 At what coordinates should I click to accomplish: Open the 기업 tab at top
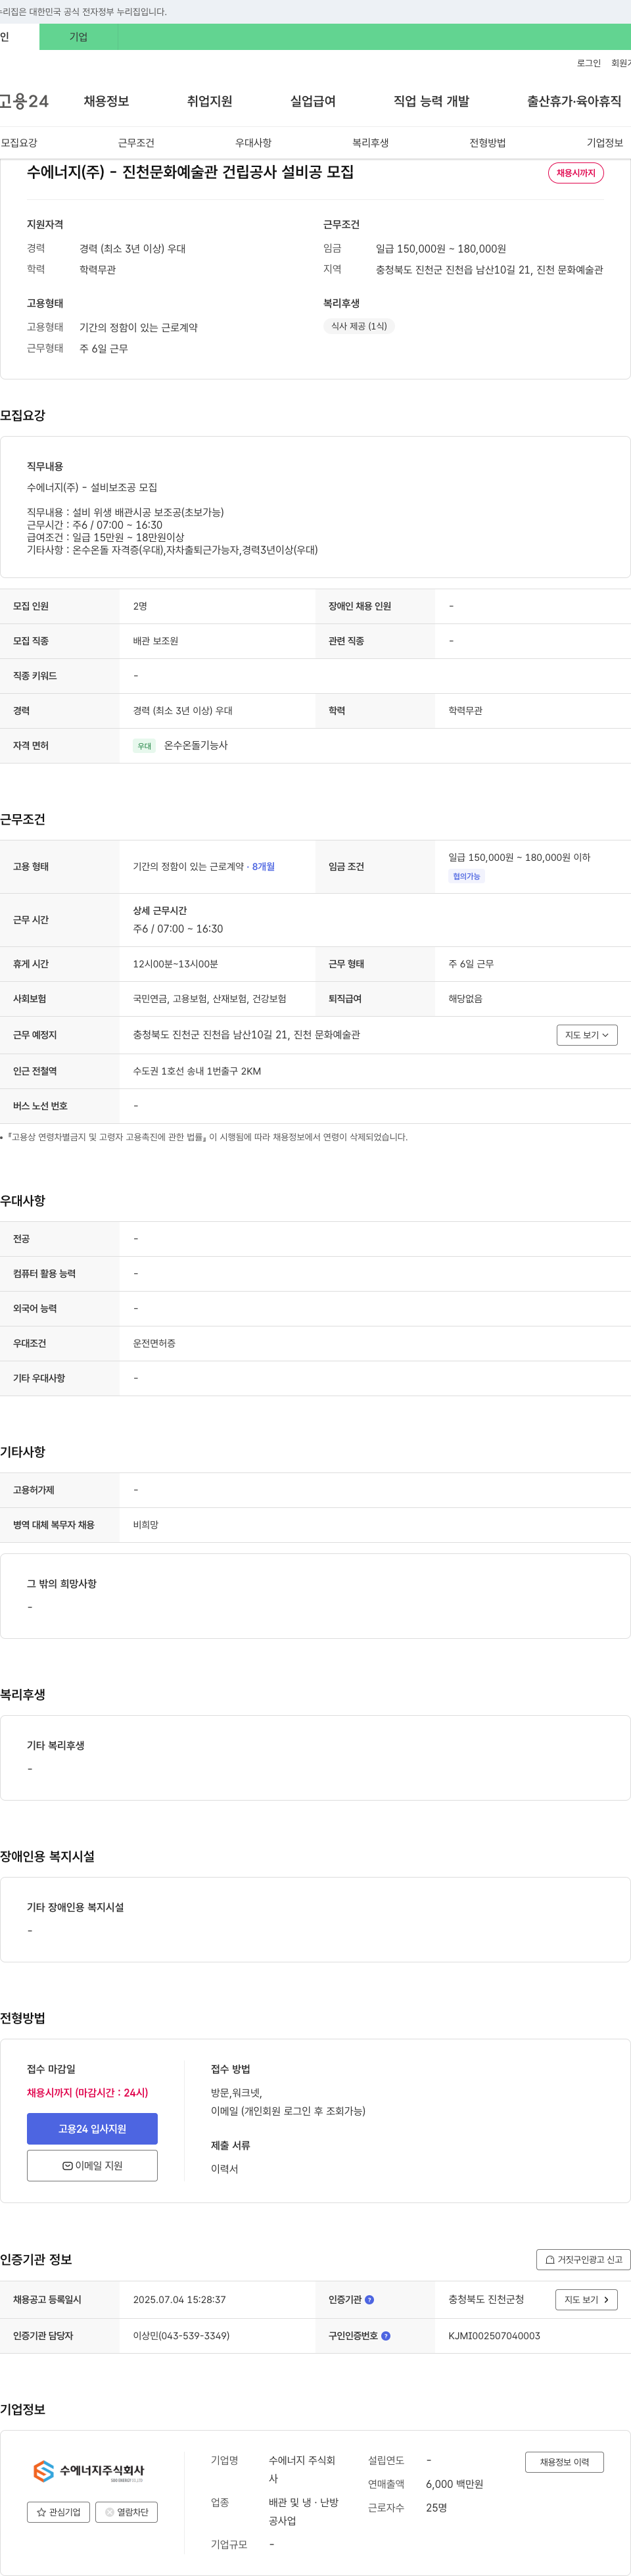[78, 37]
